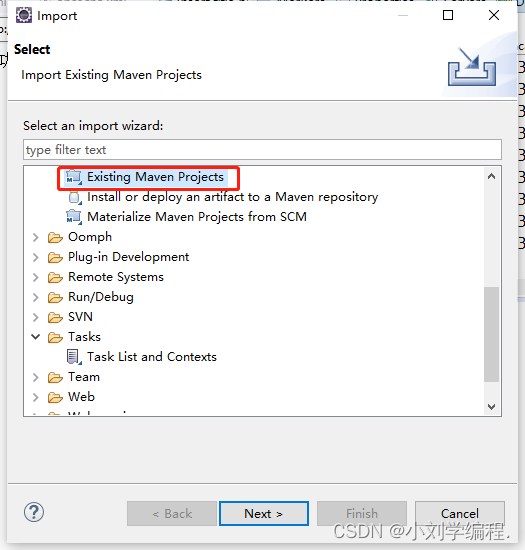Select the Plug-in Development label
Viewport: 525px width, 550px height.
click(x=129, y=257)
